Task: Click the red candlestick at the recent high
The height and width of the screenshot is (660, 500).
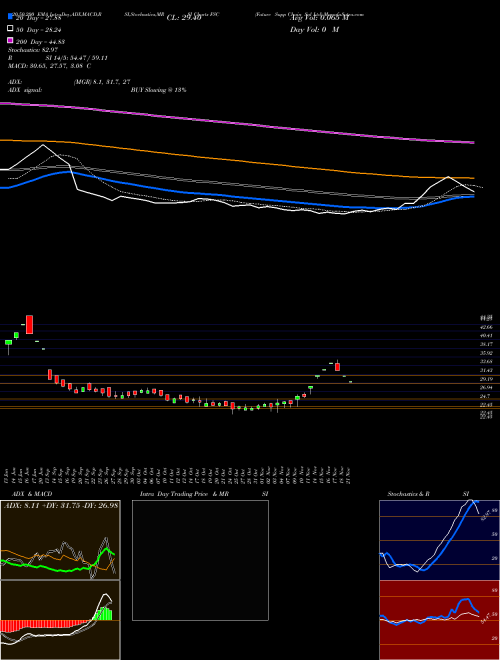Action: pyautogui.click(x=338, y=366)
